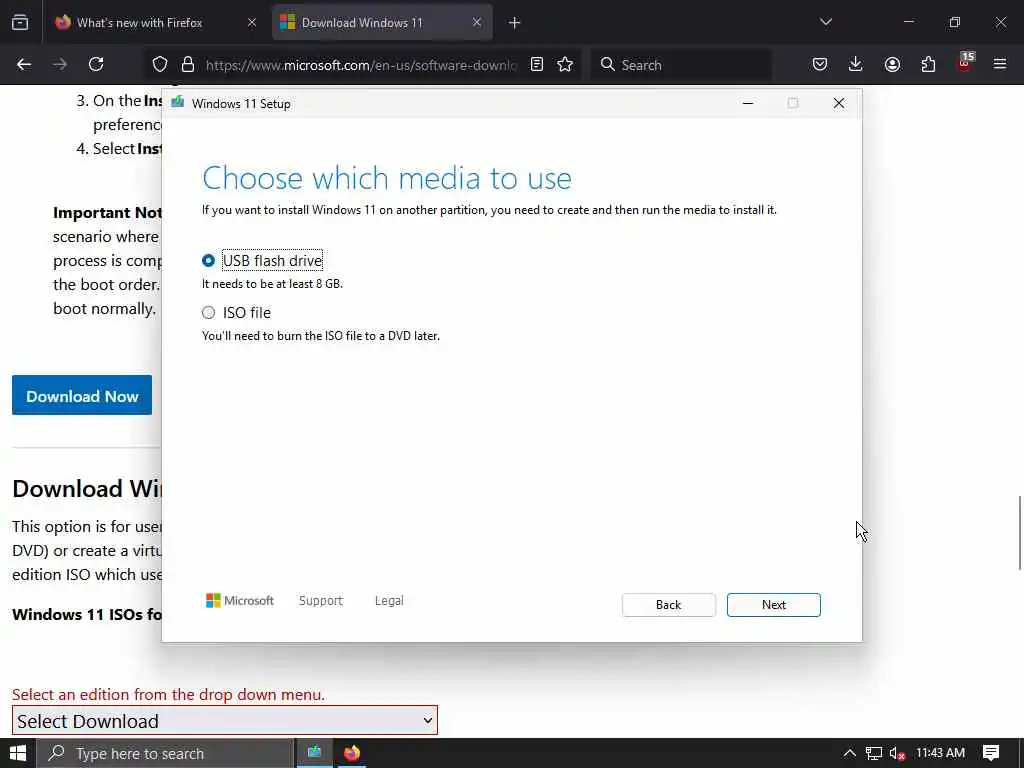Open the Firefox account icon
The image size is (1024, 768).
892,64
